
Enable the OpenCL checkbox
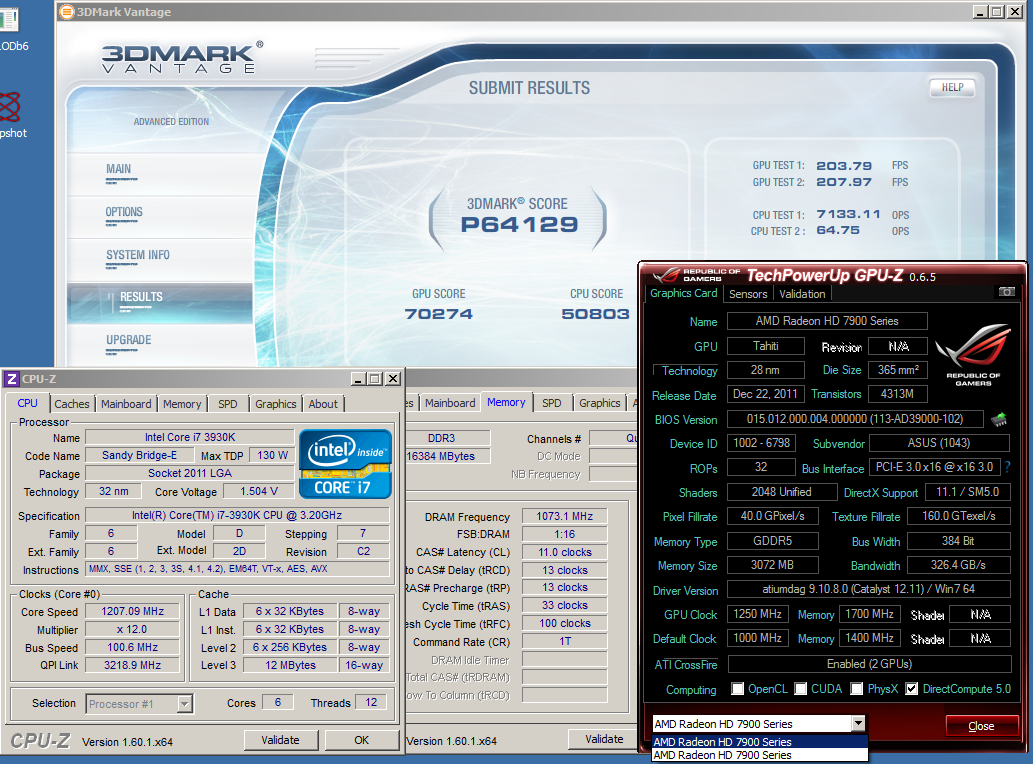(x=737, y=689)
